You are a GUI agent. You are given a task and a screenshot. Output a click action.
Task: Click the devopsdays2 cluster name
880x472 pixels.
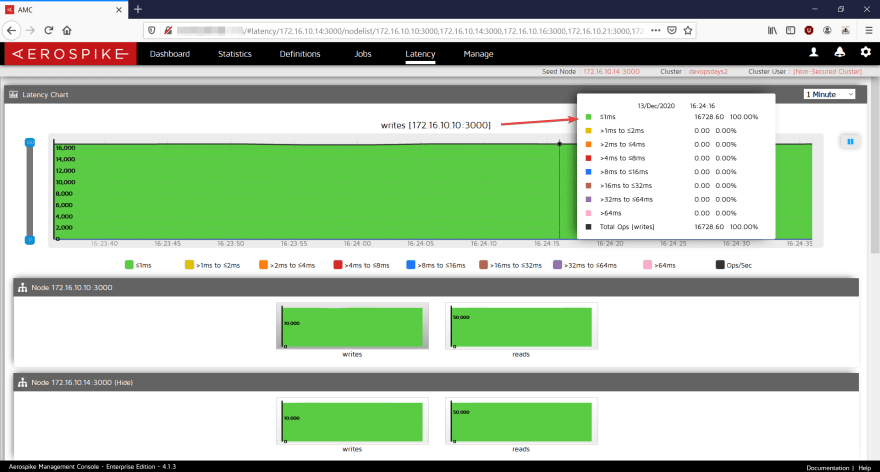(x=708, y=71)
